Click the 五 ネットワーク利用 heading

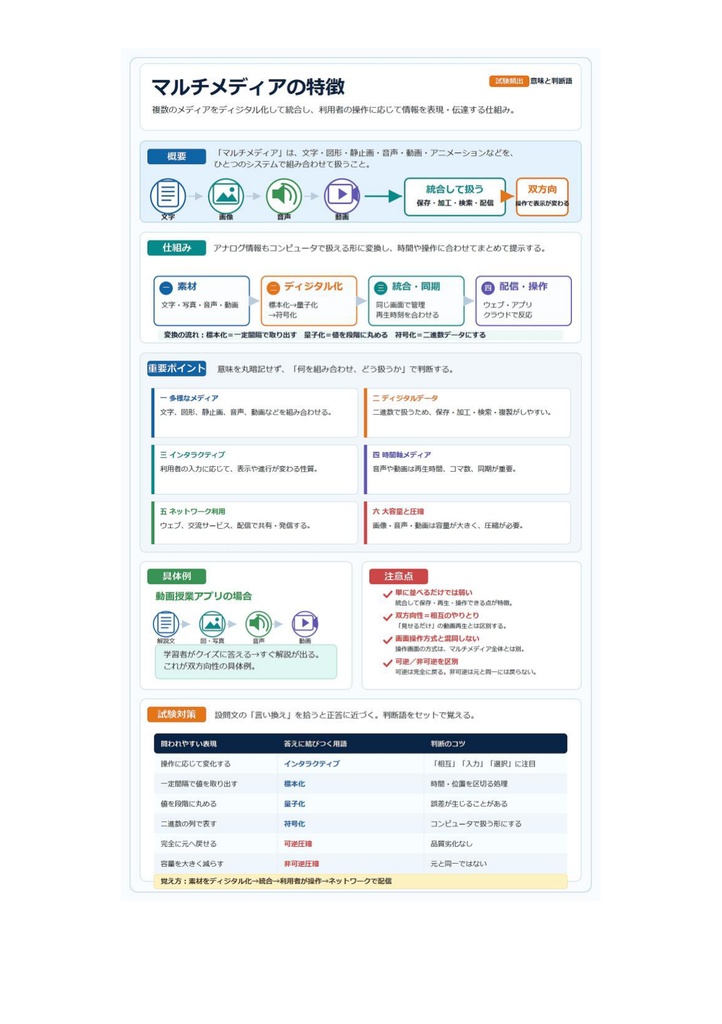pos(193,511)
